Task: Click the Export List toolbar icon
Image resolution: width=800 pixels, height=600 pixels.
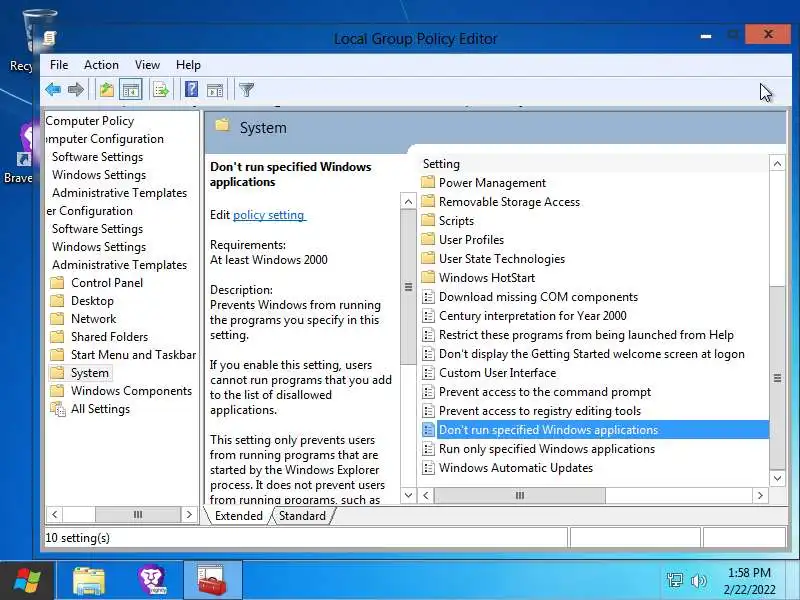Action: coord(161,90)
